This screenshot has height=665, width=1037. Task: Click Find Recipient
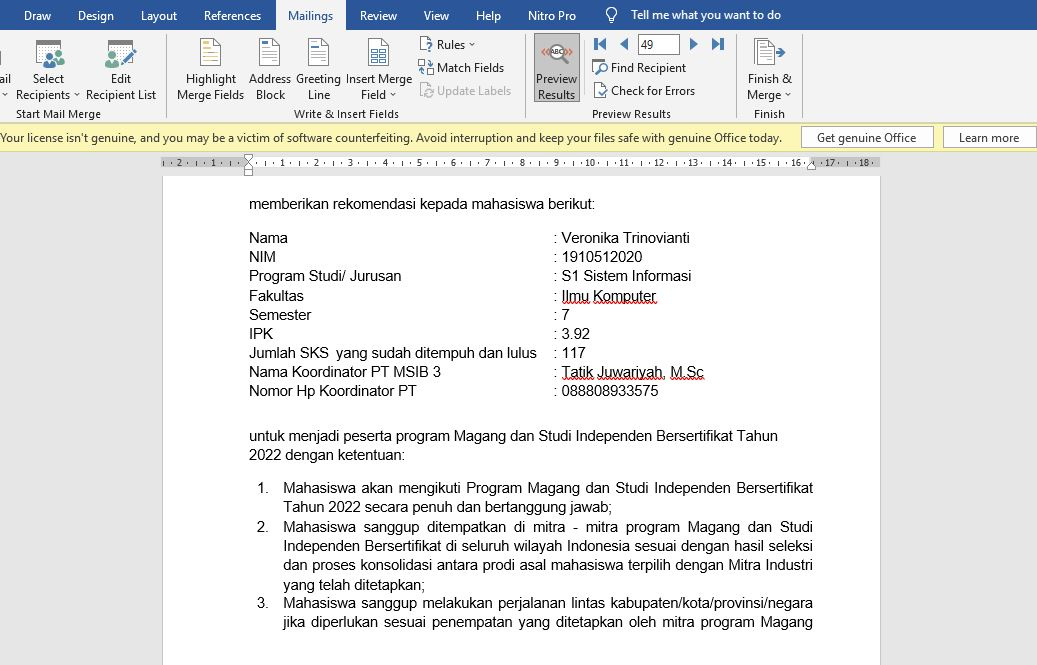639,67
